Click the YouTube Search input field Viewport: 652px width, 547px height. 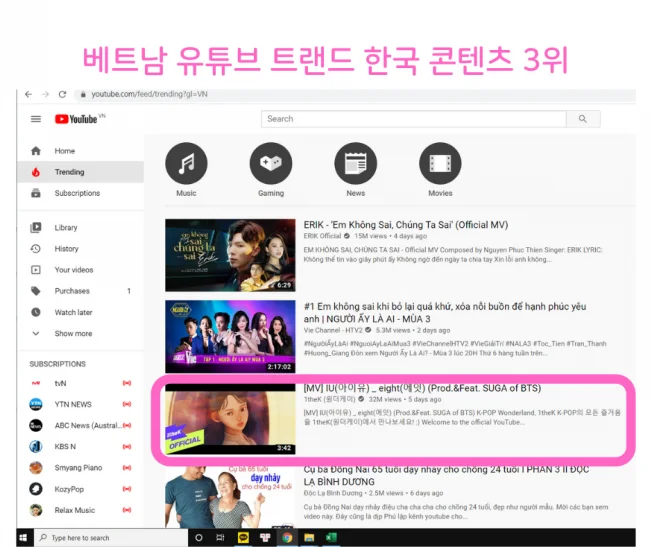click(414, 119)
